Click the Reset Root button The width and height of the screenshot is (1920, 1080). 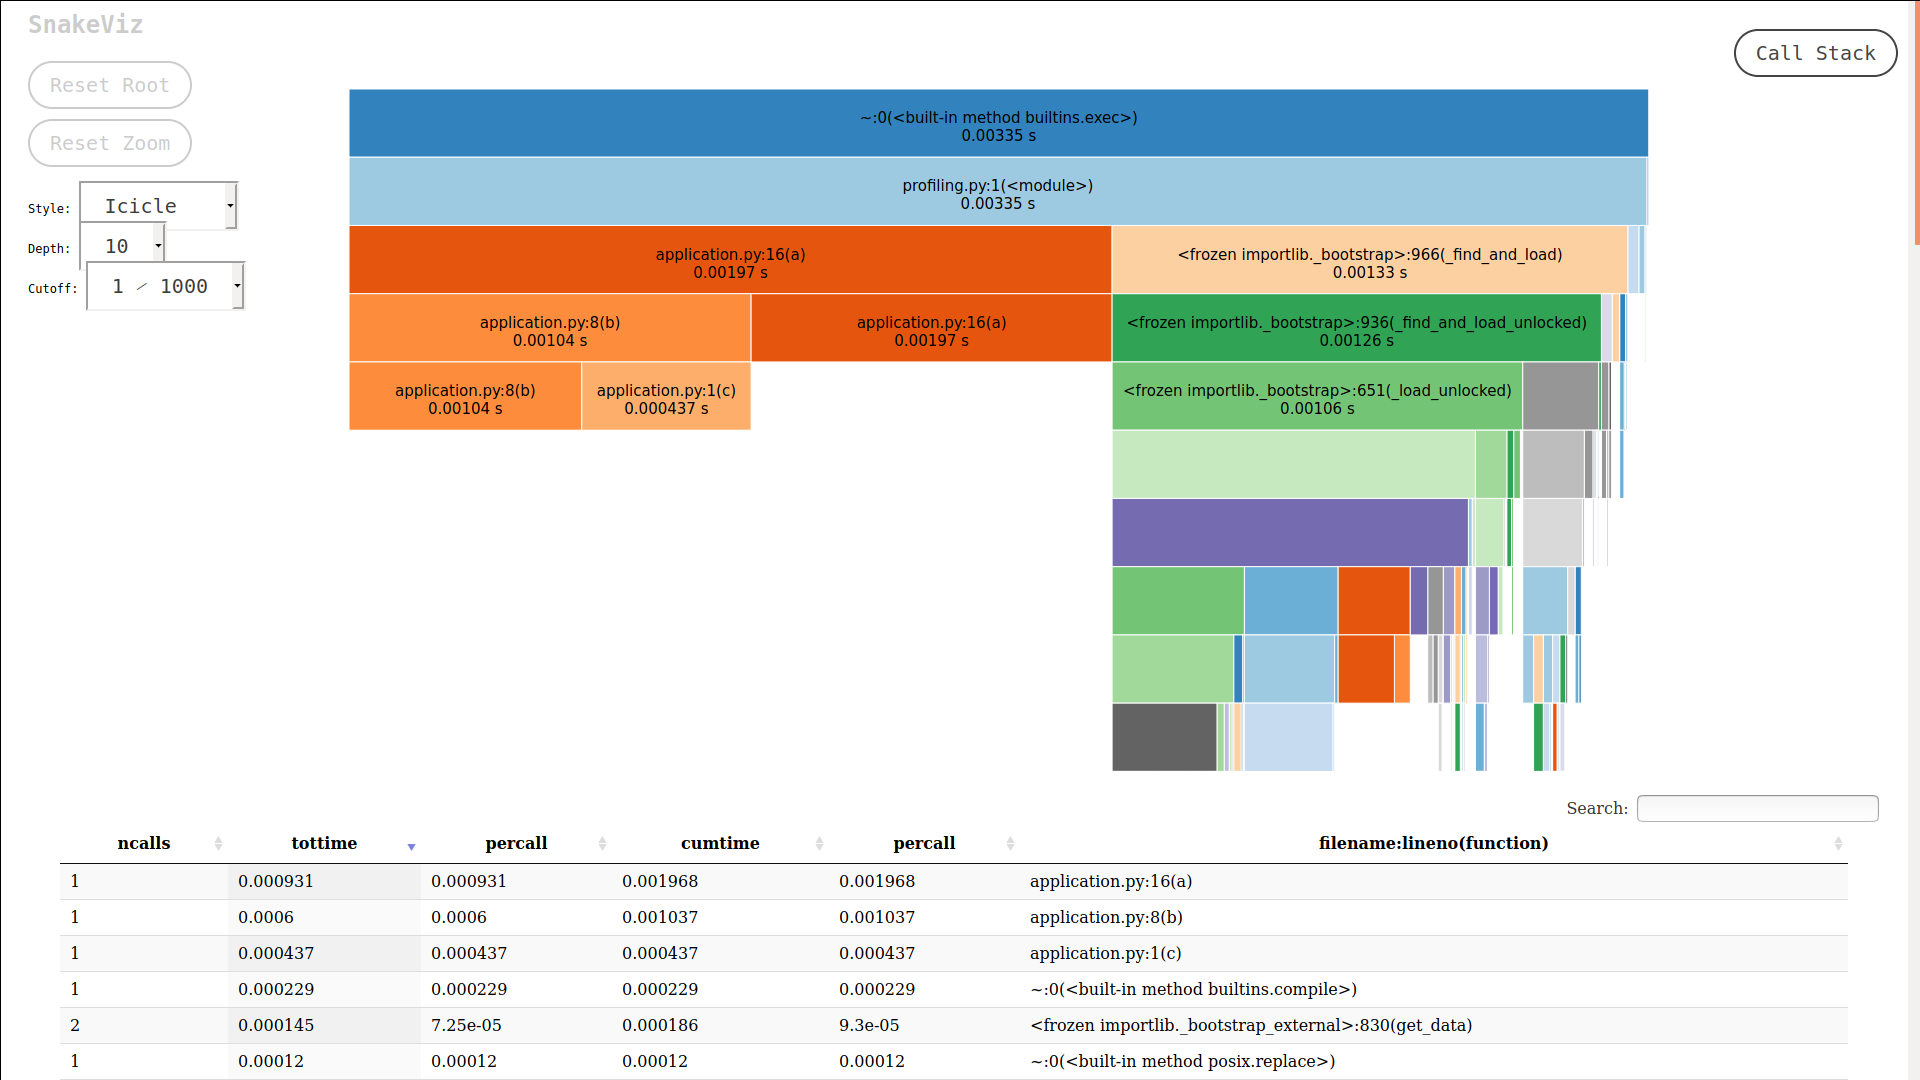tap(108, 86)
